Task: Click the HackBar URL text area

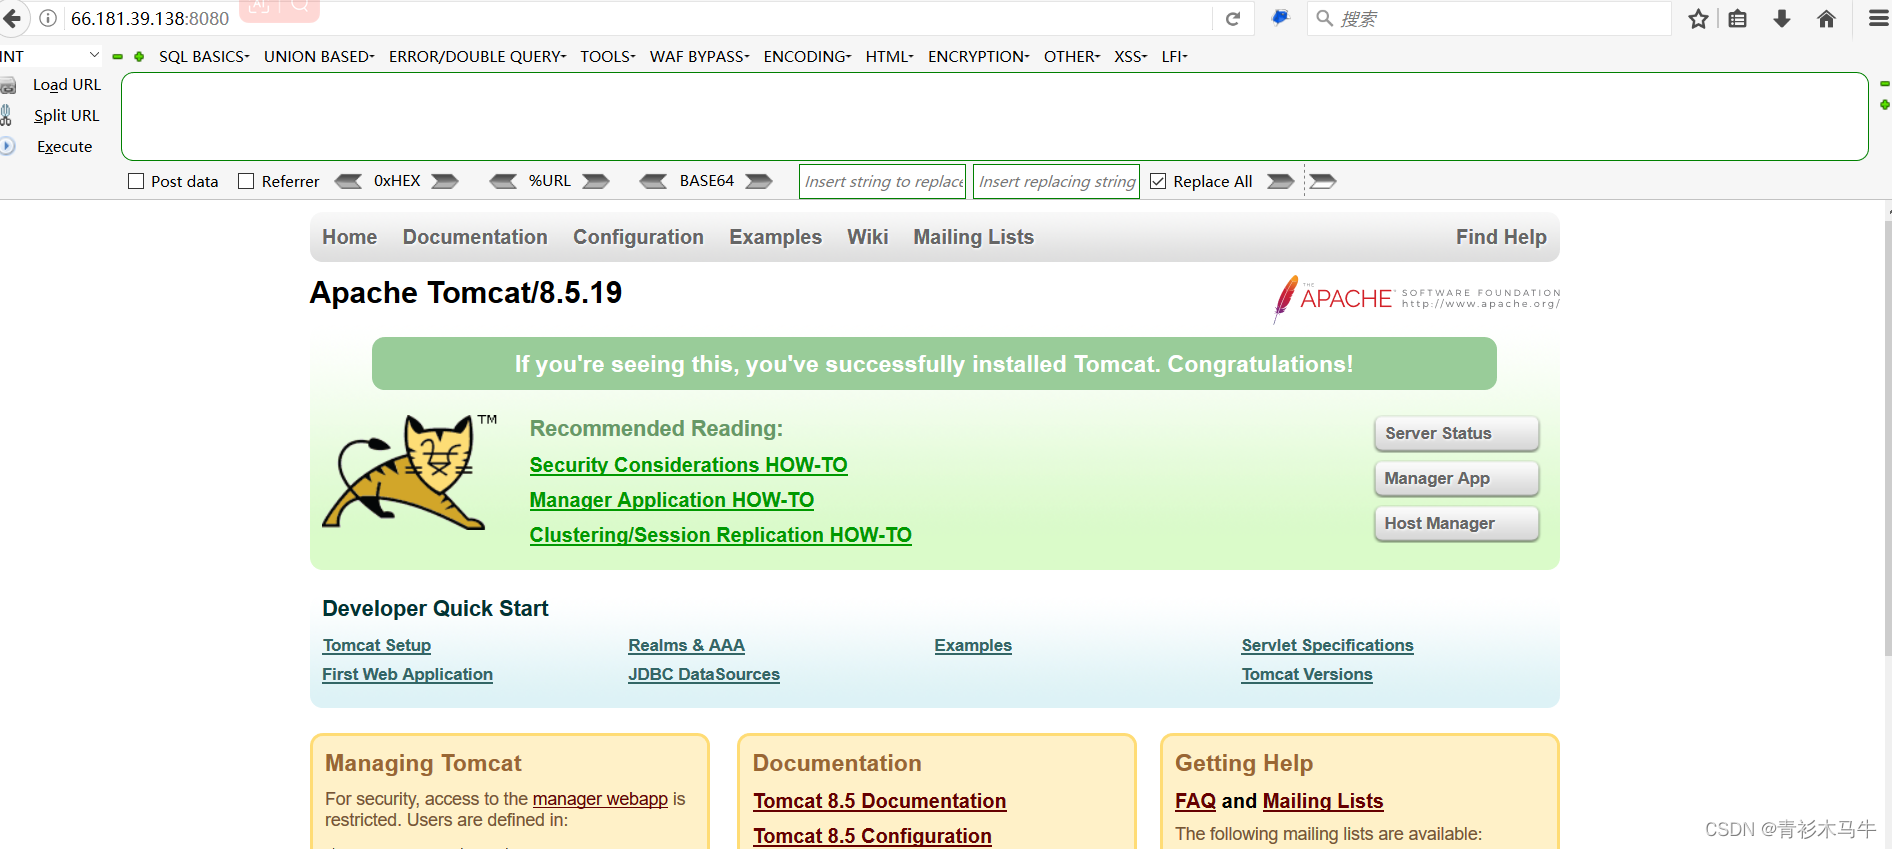Action: click(x=994, y=116)
